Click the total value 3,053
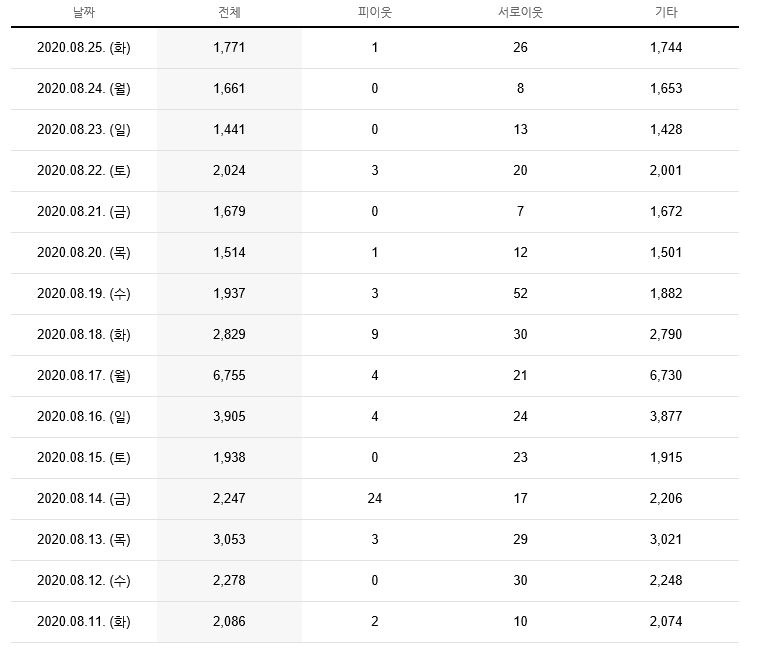778x651 pixels. (x=229, y=540)
